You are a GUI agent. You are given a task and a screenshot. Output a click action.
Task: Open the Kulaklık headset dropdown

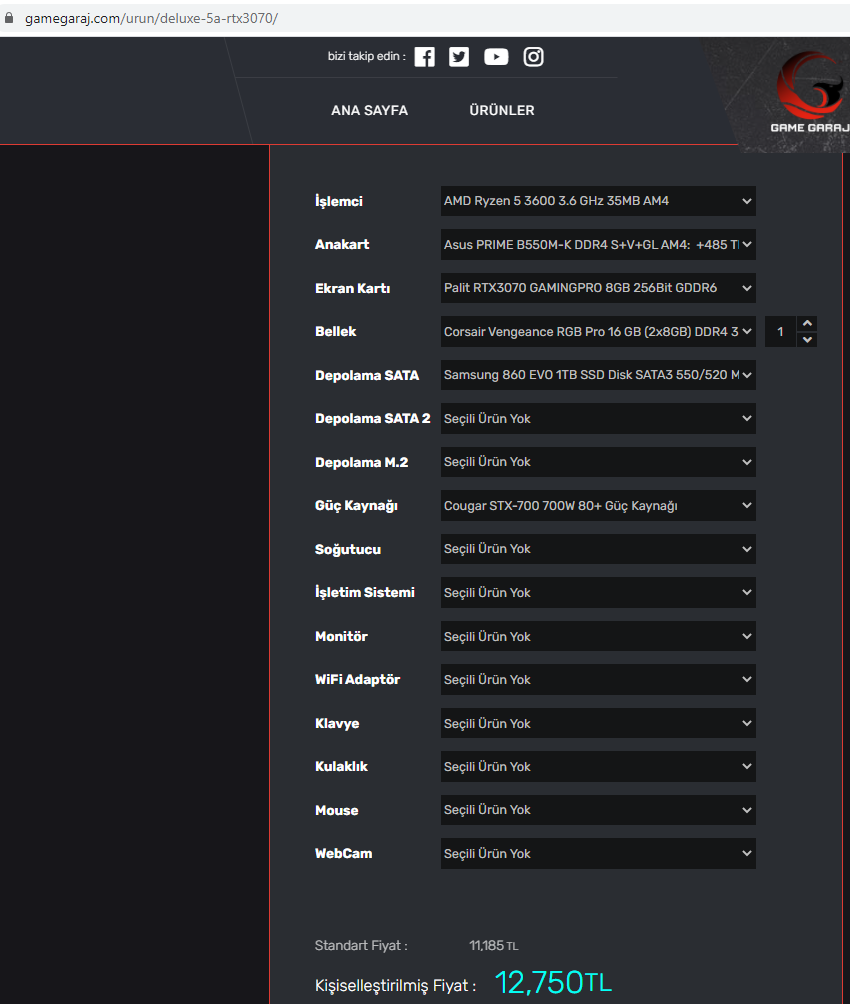[598, 766]
